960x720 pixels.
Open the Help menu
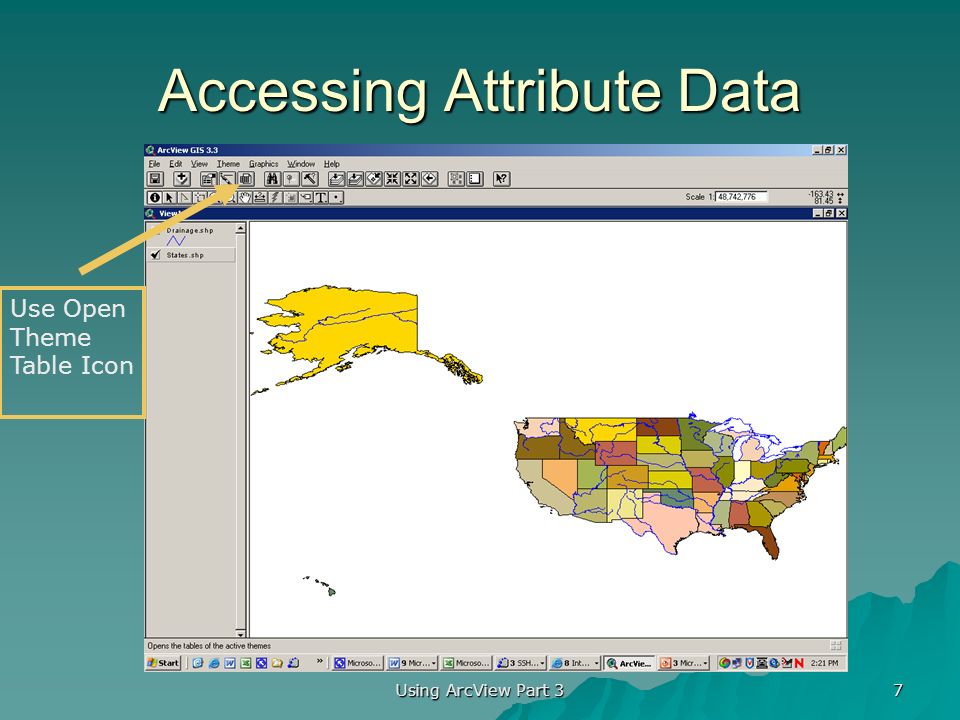[331, 163]
